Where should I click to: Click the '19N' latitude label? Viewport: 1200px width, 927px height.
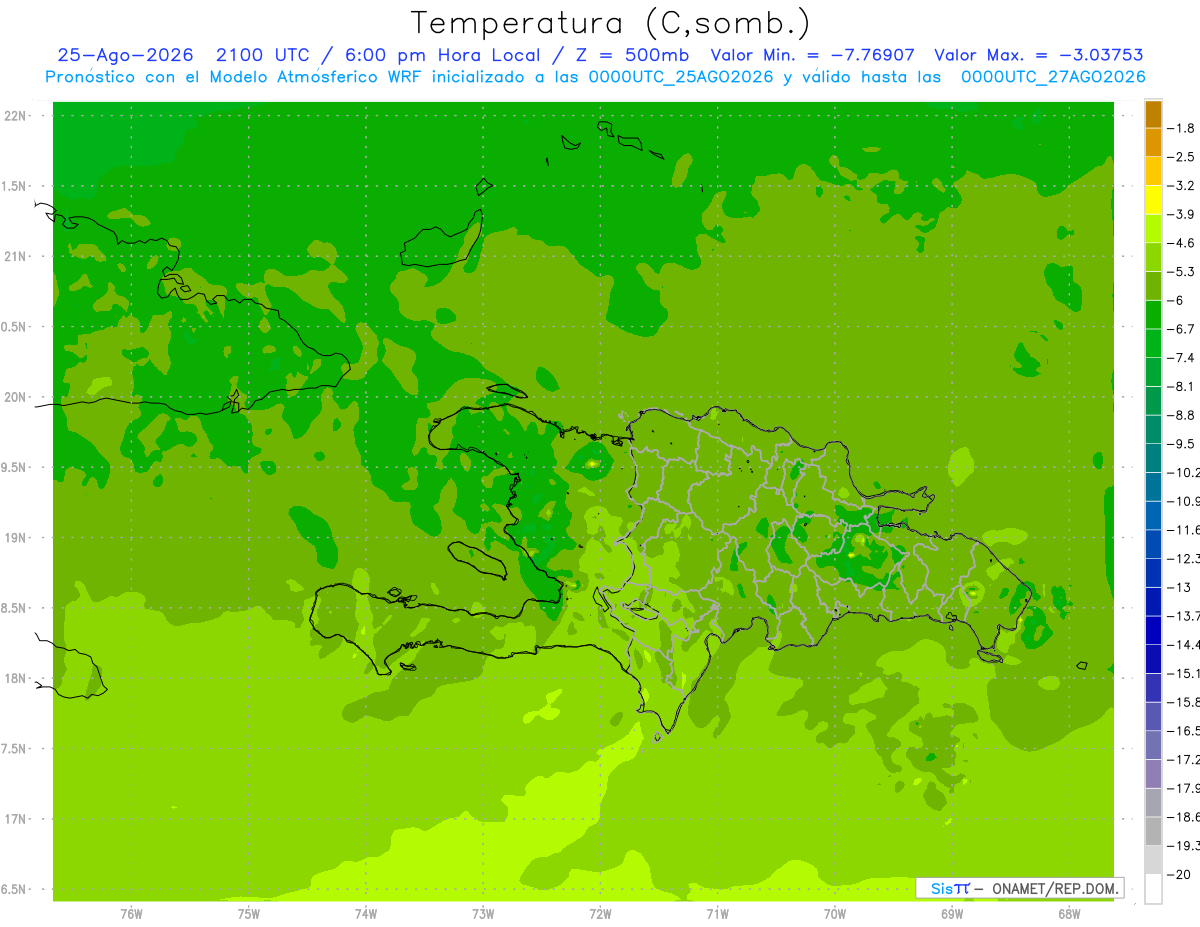point(17,538)
